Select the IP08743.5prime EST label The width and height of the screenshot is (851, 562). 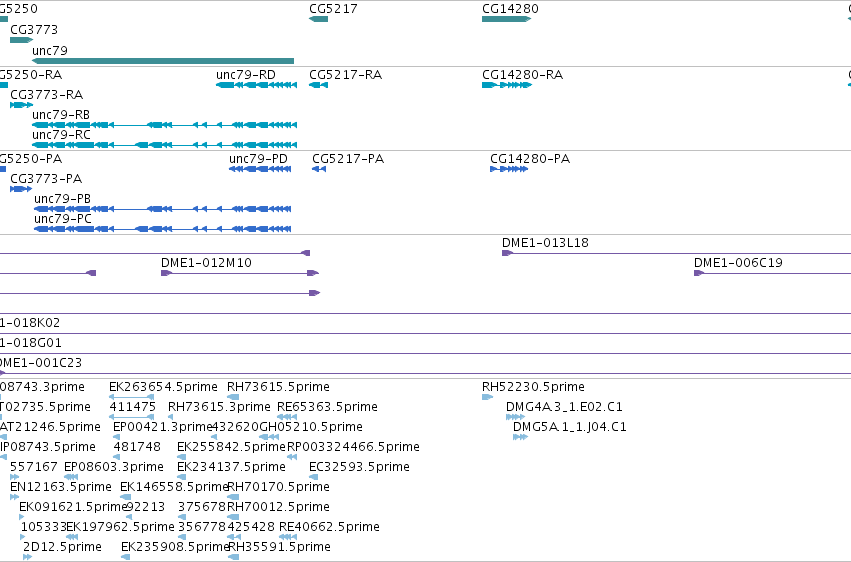click(48, 447)
